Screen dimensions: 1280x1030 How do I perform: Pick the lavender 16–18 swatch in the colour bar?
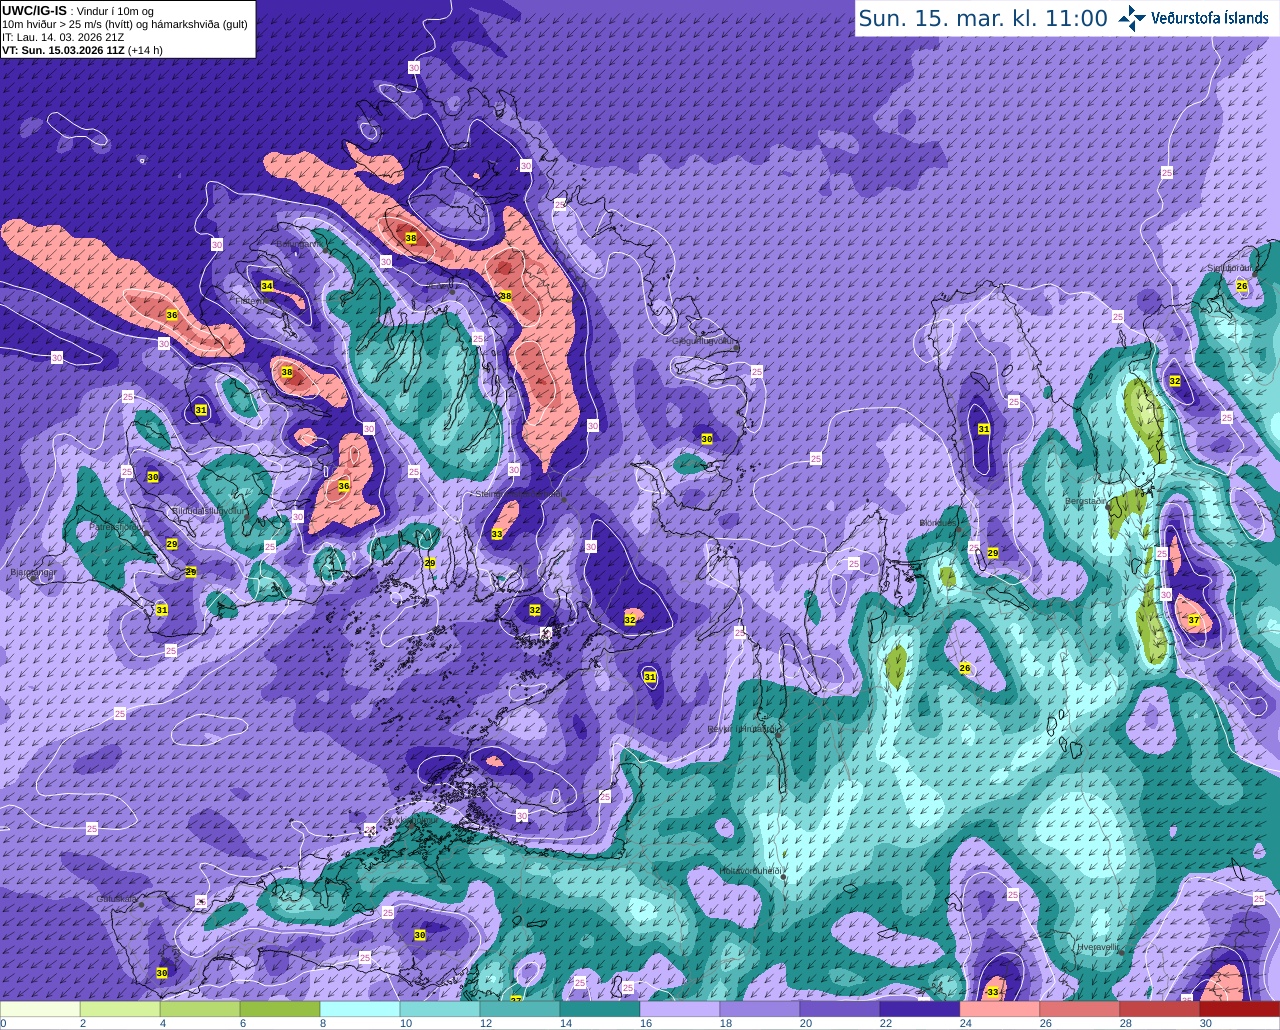(680, 1009)
